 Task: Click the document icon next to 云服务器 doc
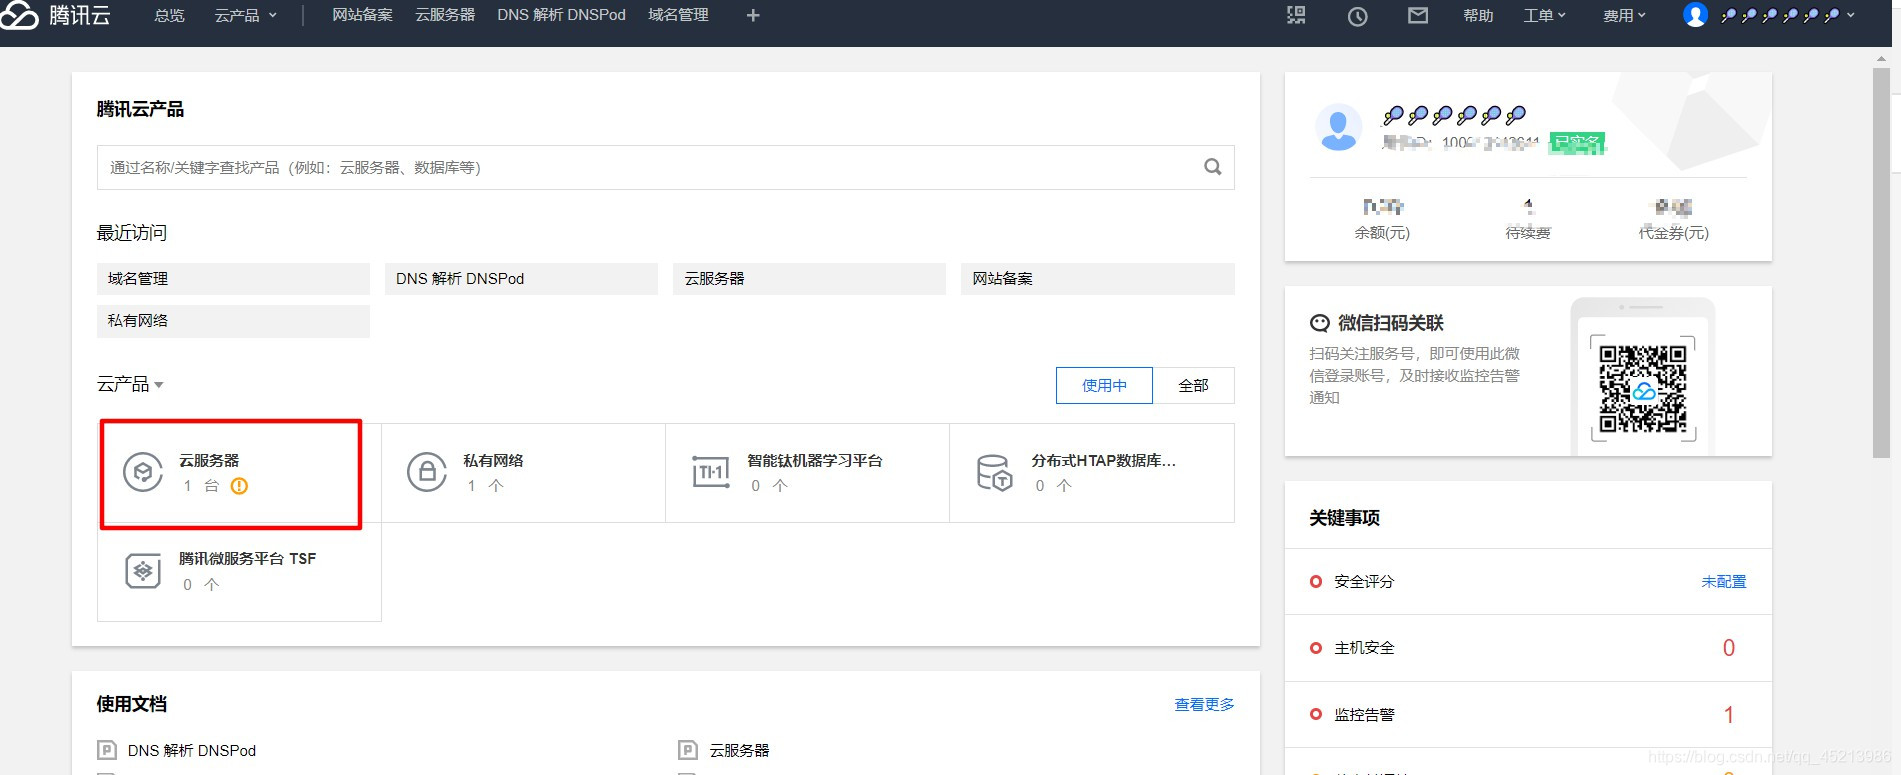pos(687,750)
